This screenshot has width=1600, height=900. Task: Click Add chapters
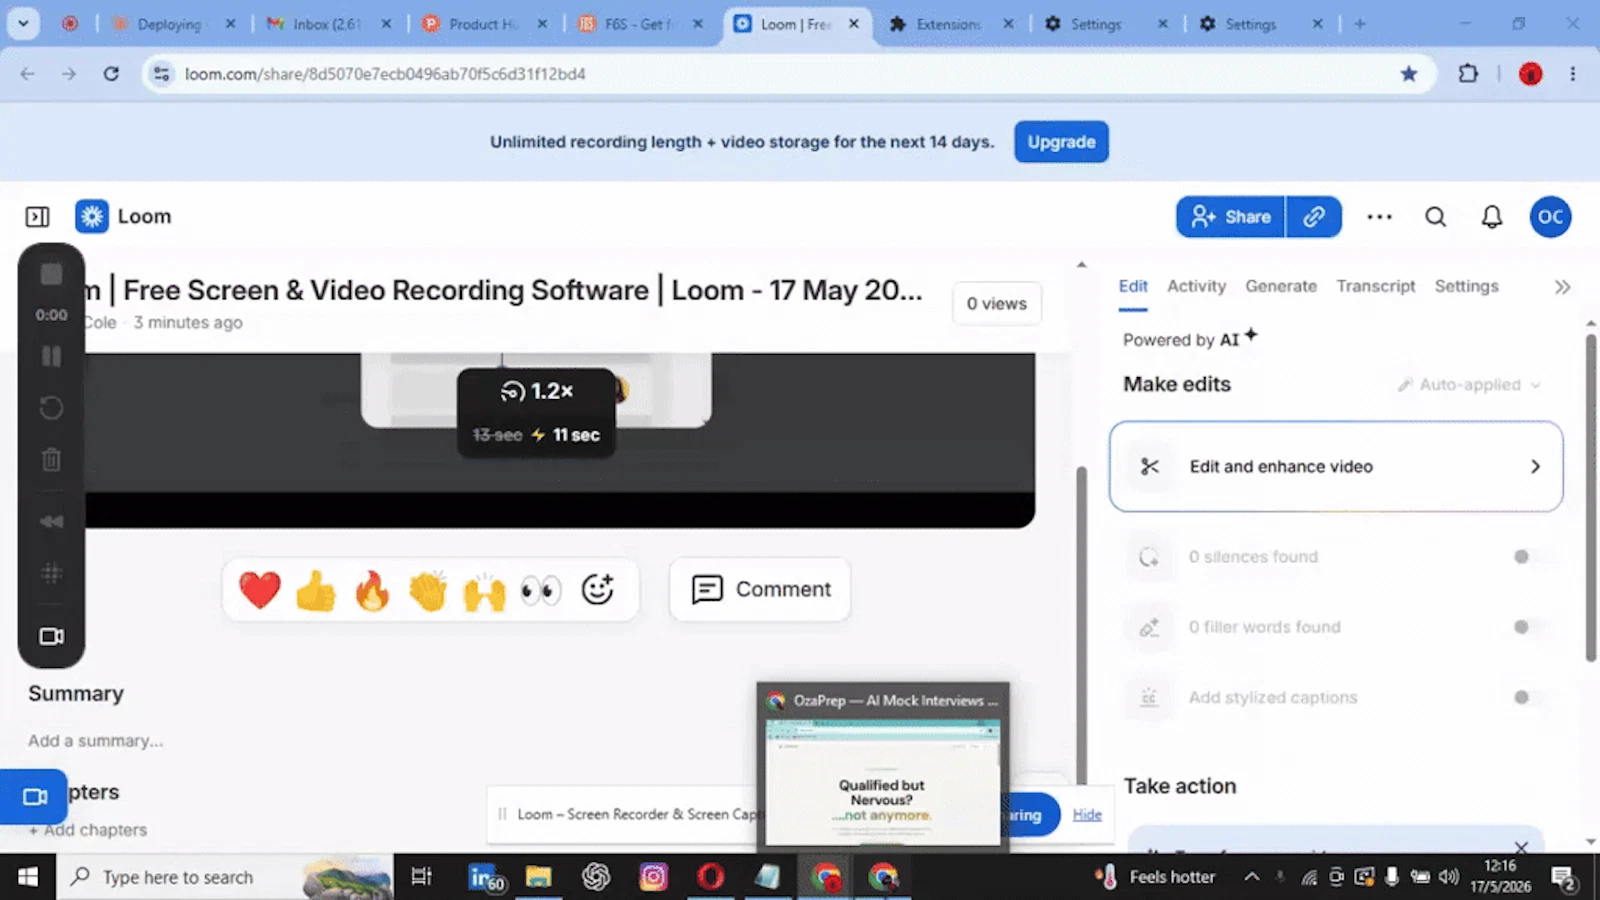click(88, 830)
